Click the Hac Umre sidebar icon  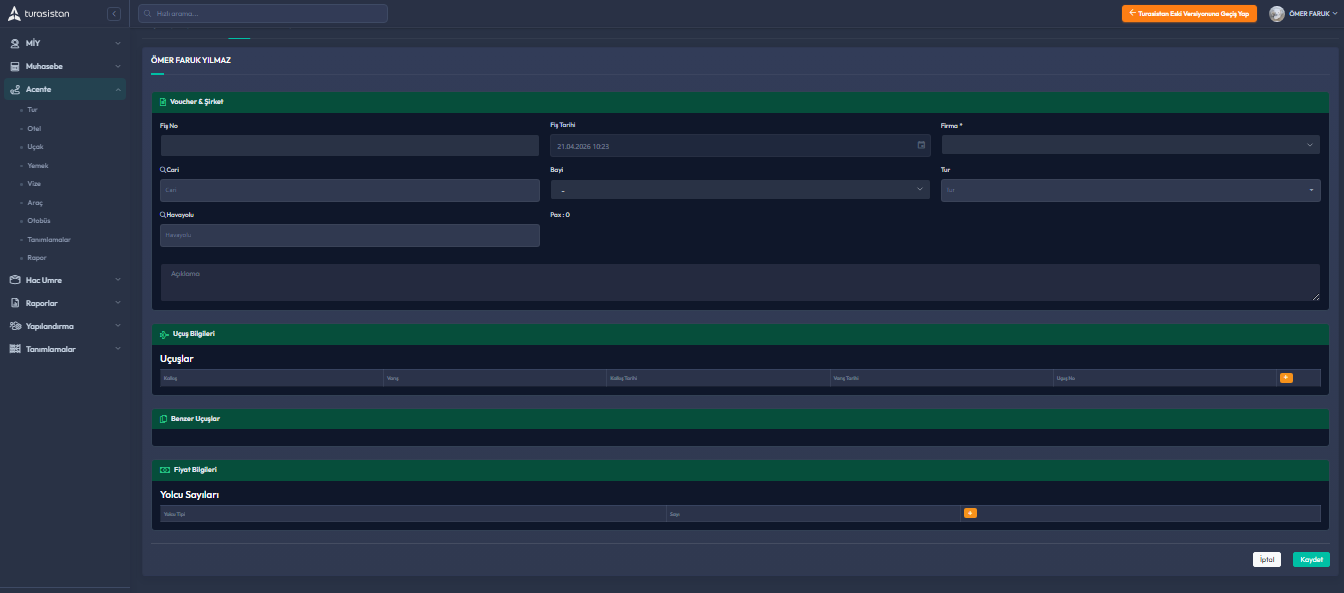point(15,280)
